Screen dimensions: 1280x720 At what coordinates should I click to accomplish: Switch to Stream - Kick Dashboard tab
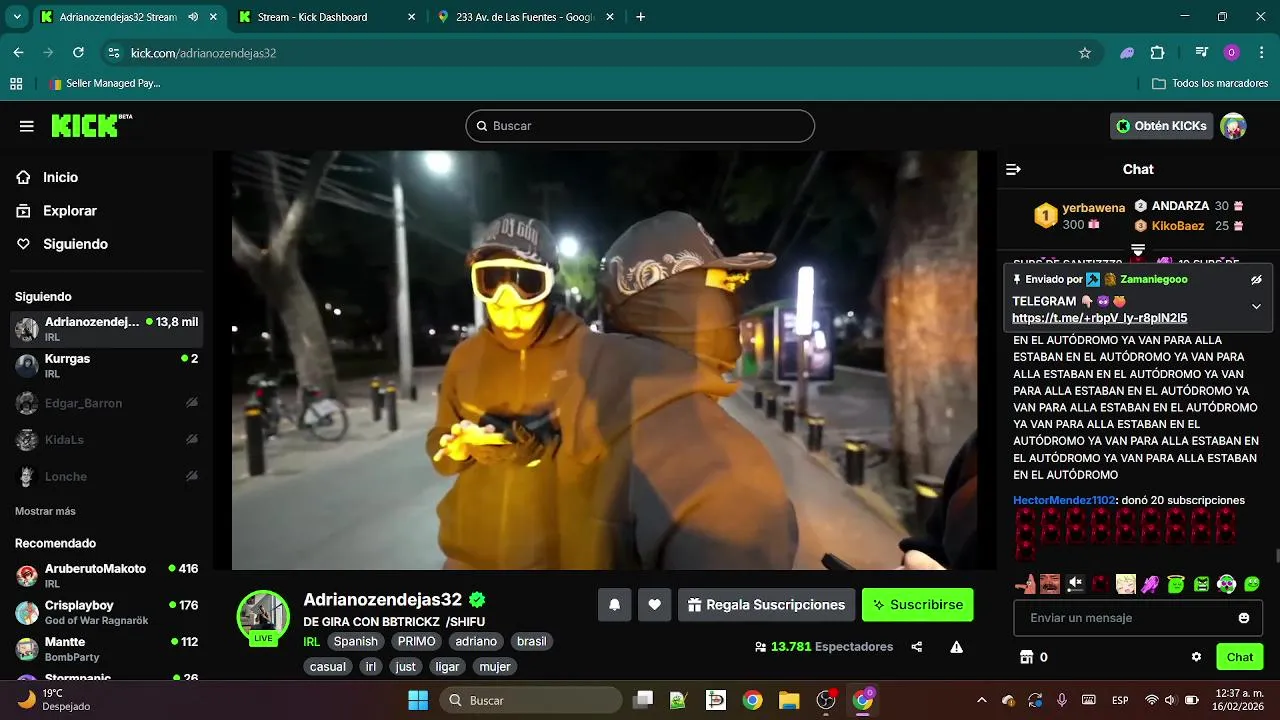click(x=328, y=17)
